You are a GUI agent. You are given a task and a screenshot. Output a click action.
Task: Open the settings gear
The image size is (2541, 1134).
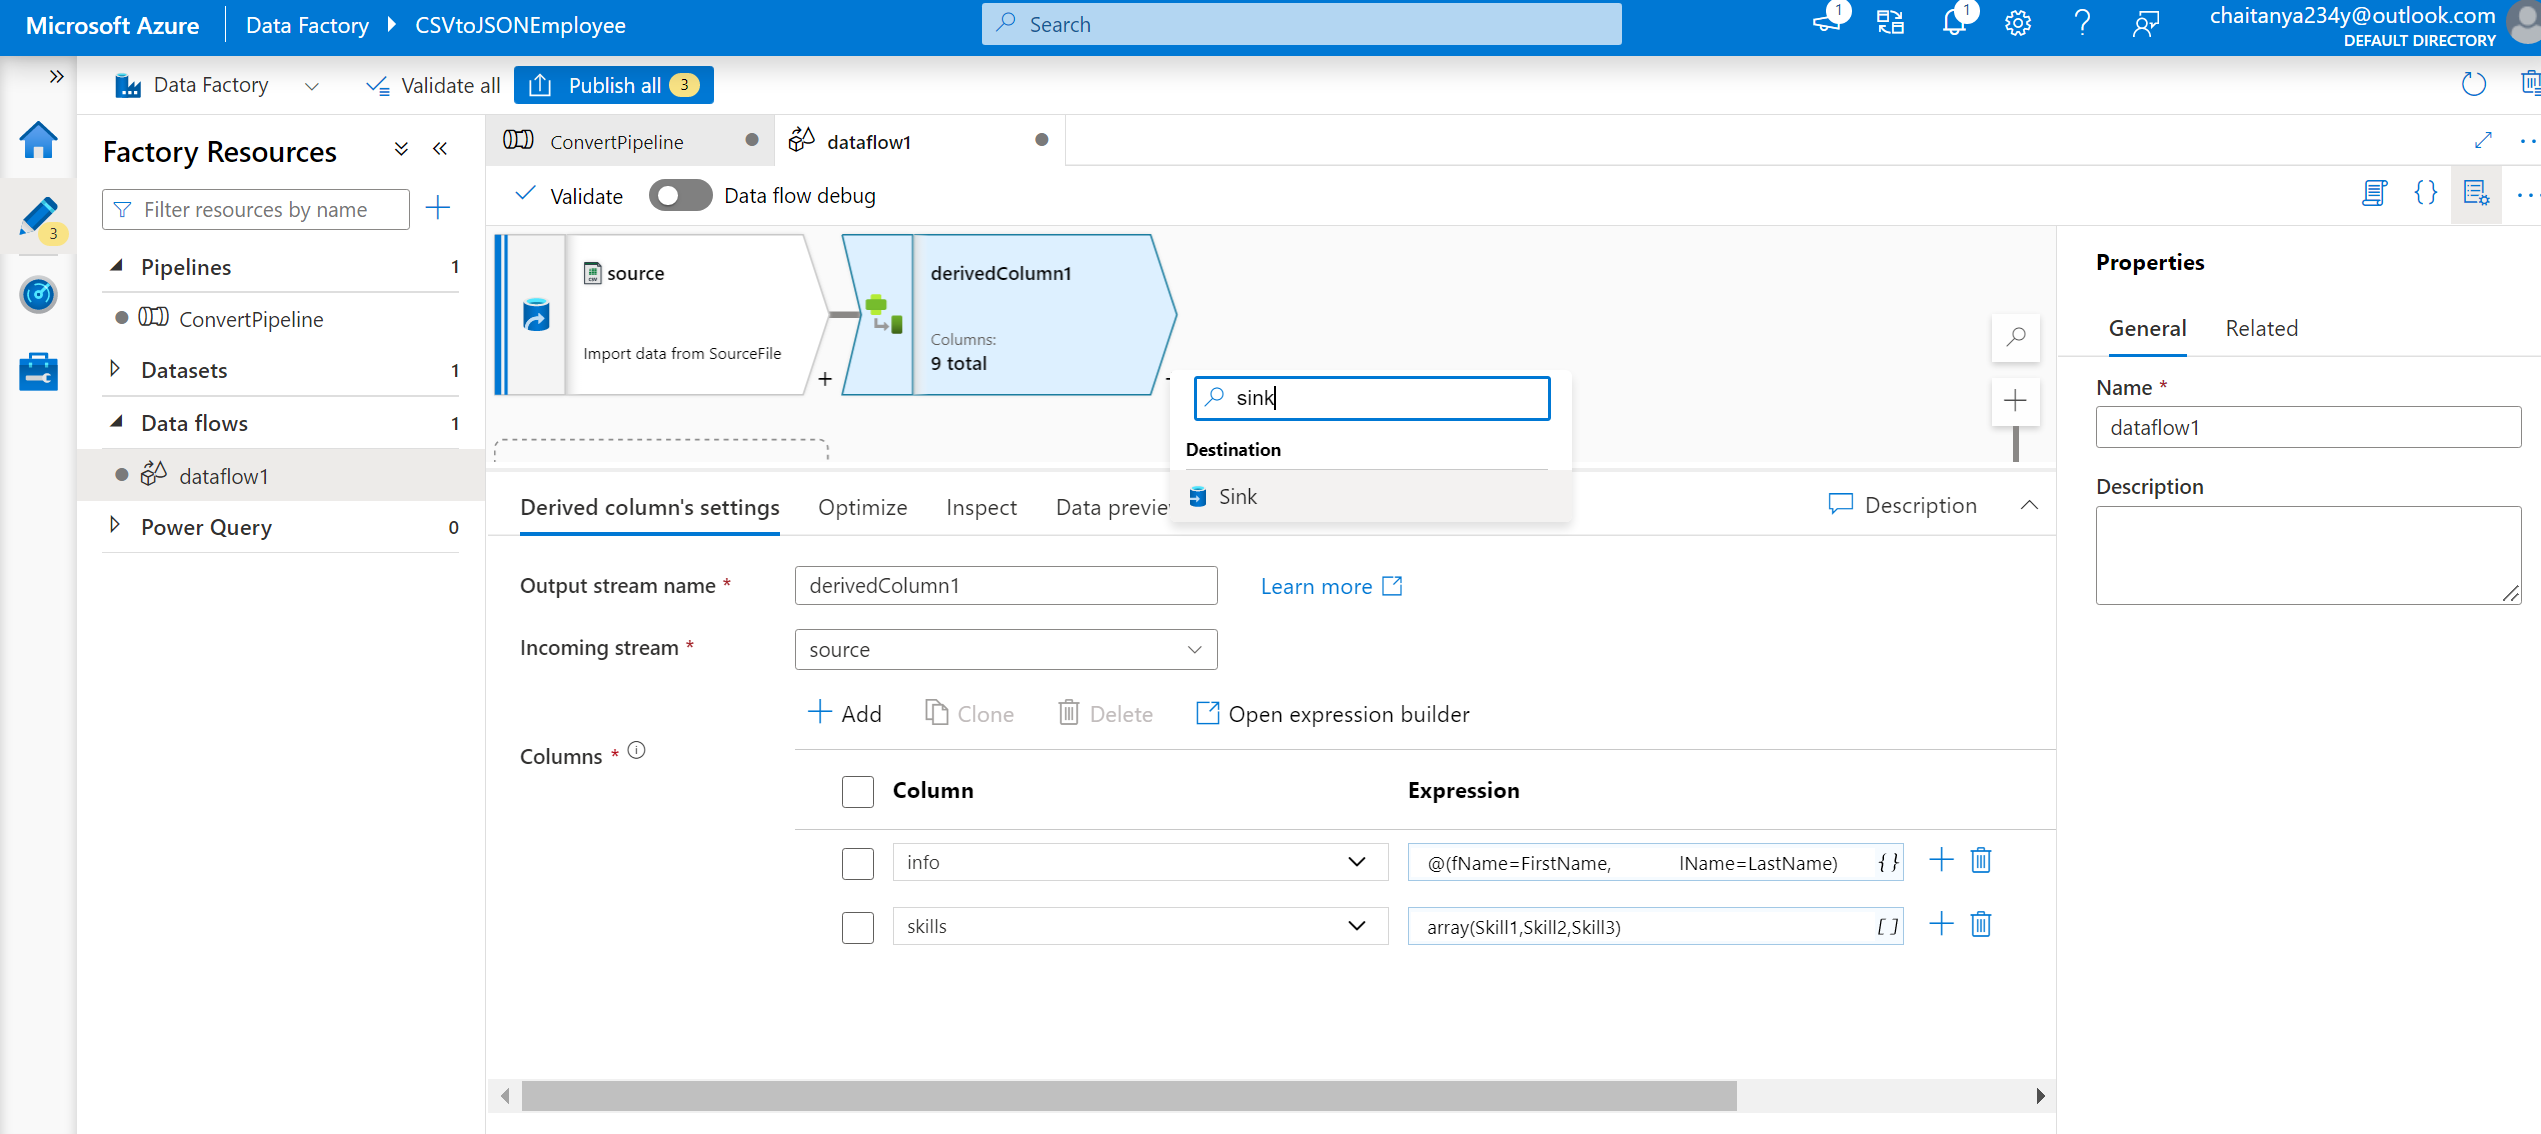click(2017, 23)
